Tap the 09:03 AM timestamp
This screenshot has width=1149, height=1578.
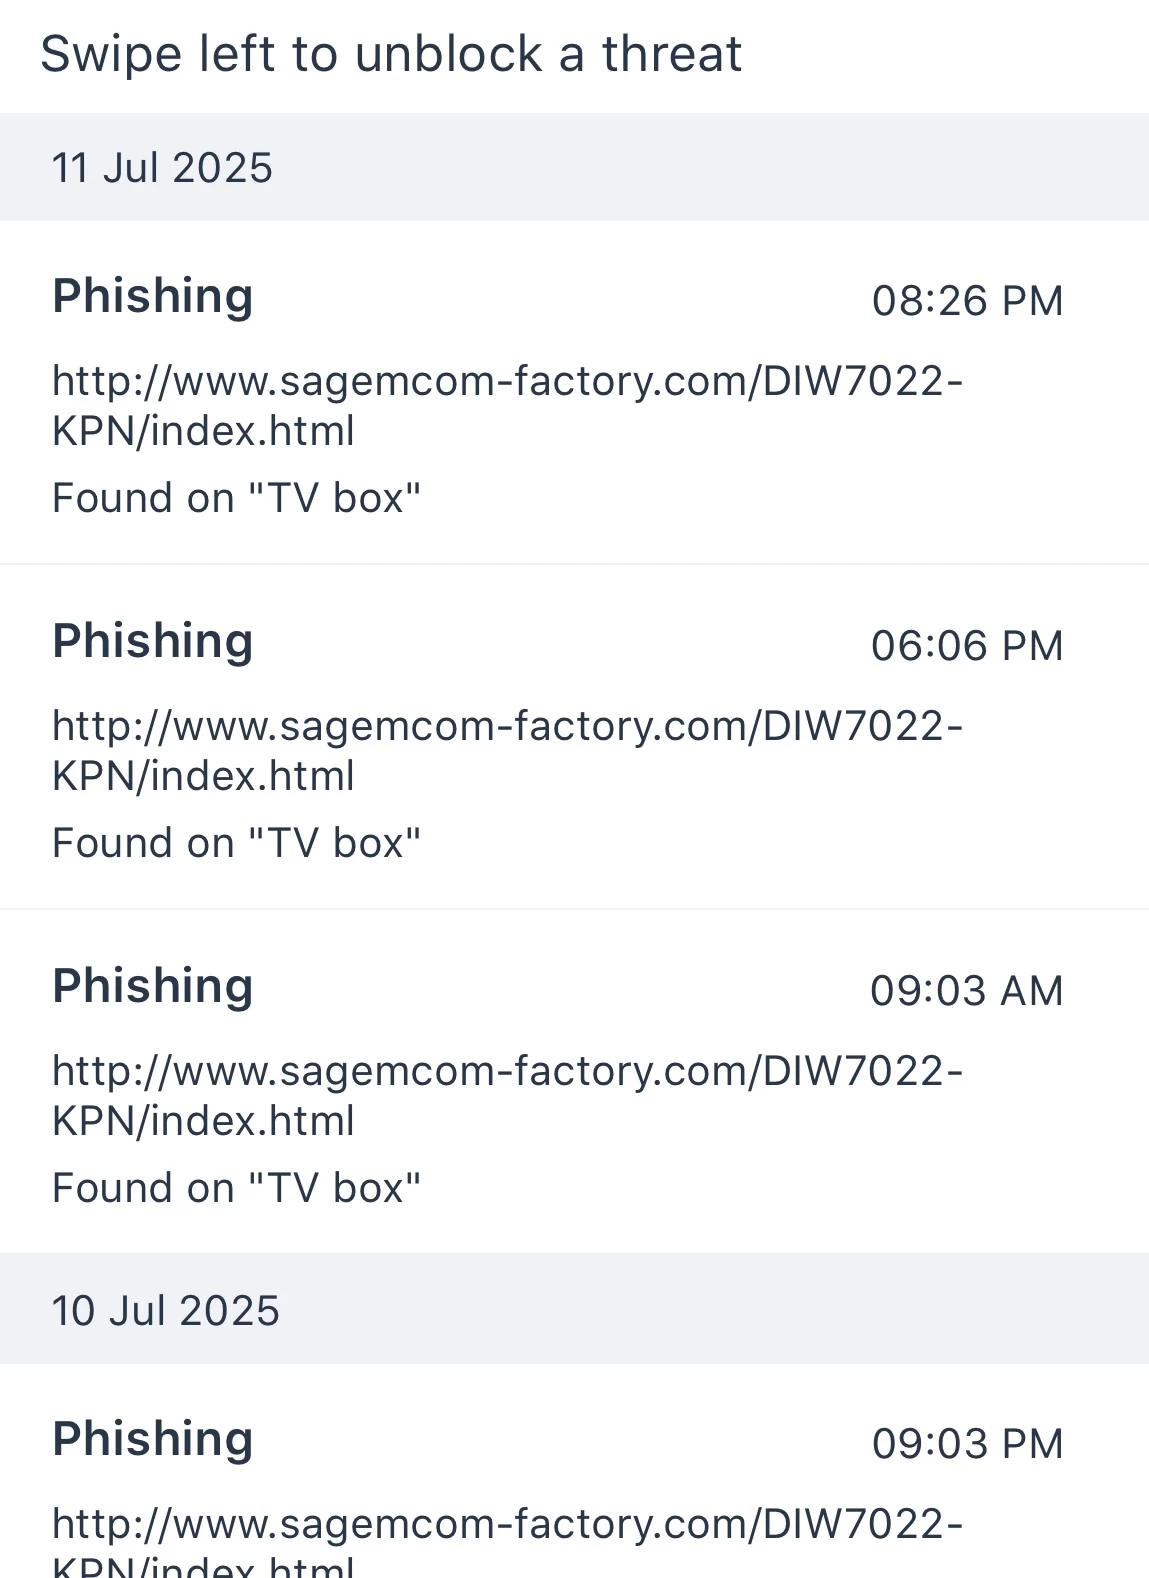coord(966,991)
